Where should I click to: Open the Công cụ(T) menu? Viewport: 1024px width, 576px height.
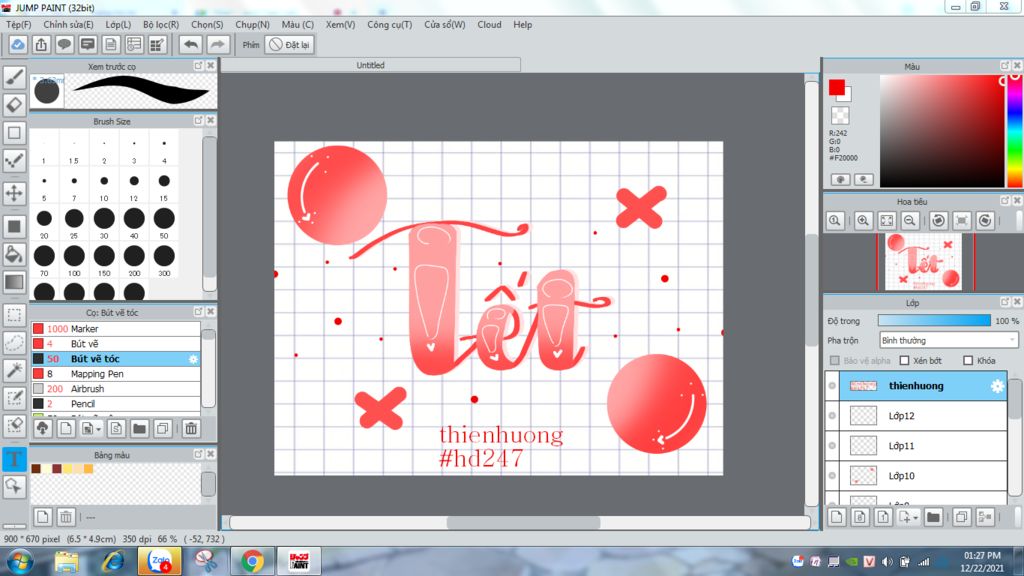point(390,24)
